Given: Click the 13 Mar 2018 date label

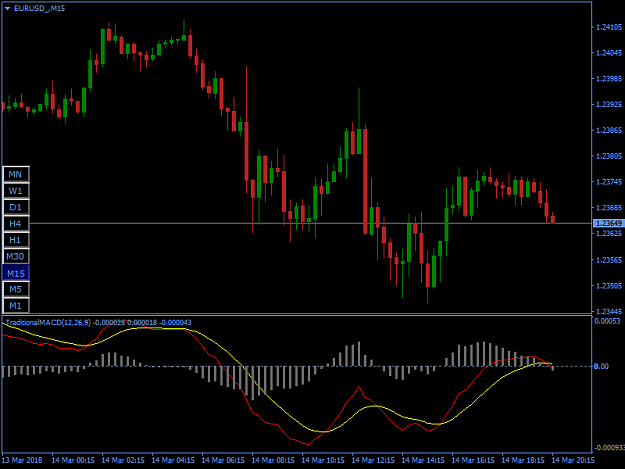Looking at the screenshot, I should point(22,460).
